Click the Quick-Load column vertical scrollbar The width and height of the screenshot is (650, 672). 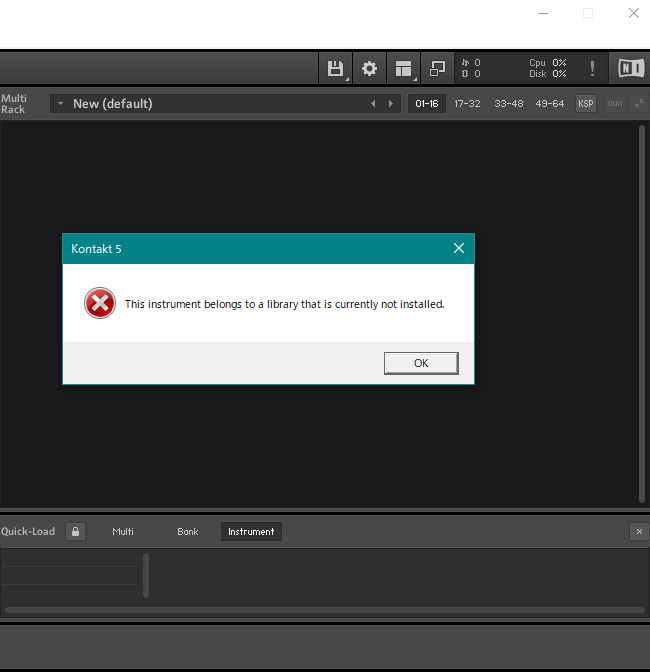click(146, 576)
